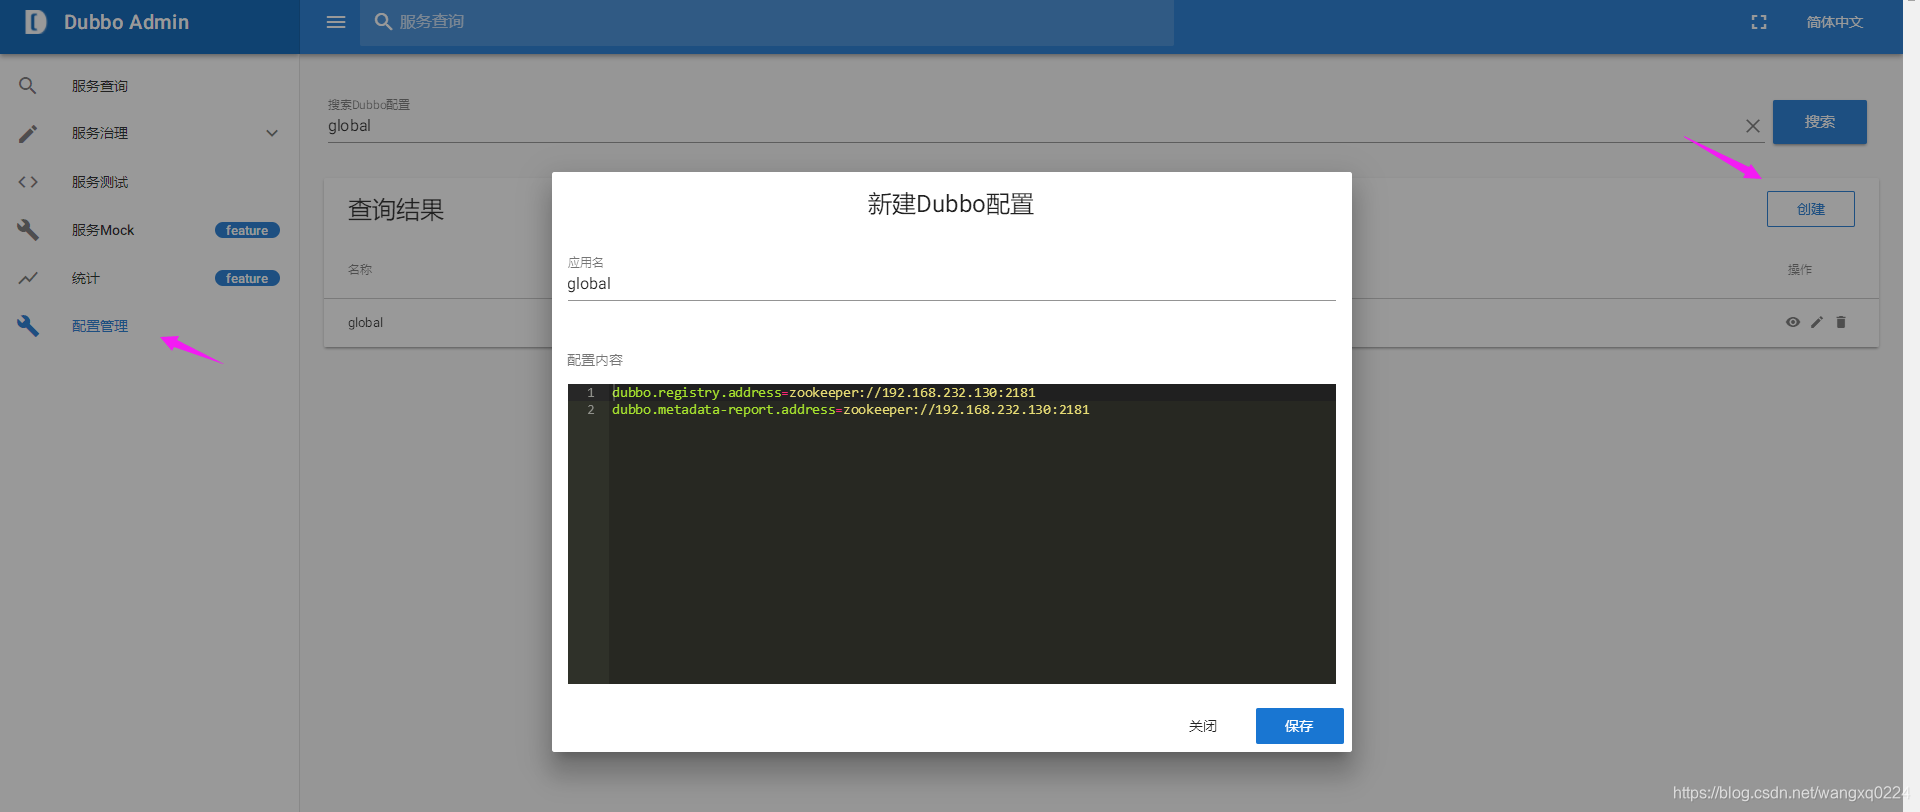The height and width of the screenshot is (812, 1920).
Task: Click line number 2 in editor gutter
Action: pyautogui.click(x=591, y=410)
